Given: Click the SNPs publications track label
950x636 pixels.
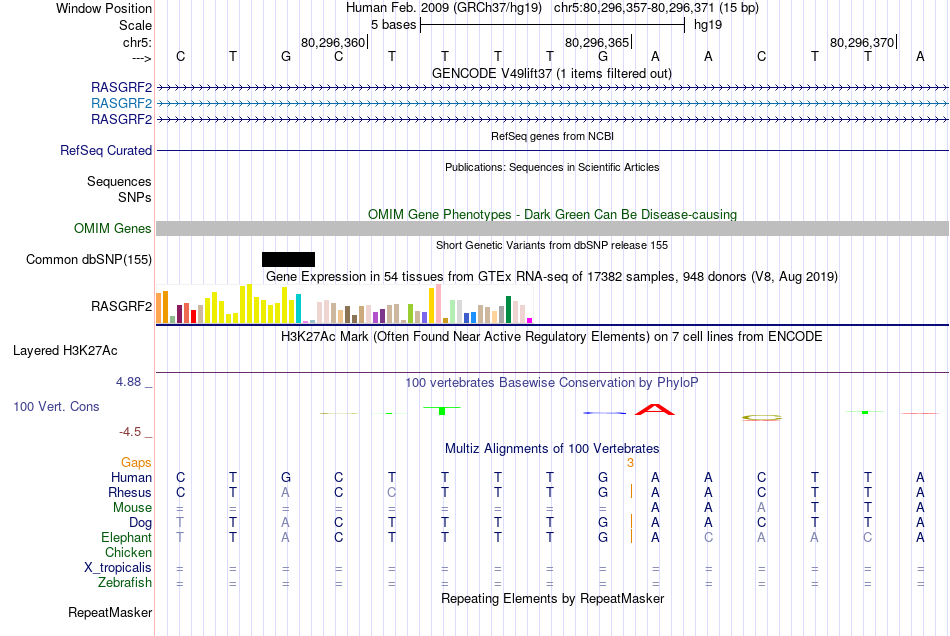Looking at the screenshot, I should tap(135, 197).
